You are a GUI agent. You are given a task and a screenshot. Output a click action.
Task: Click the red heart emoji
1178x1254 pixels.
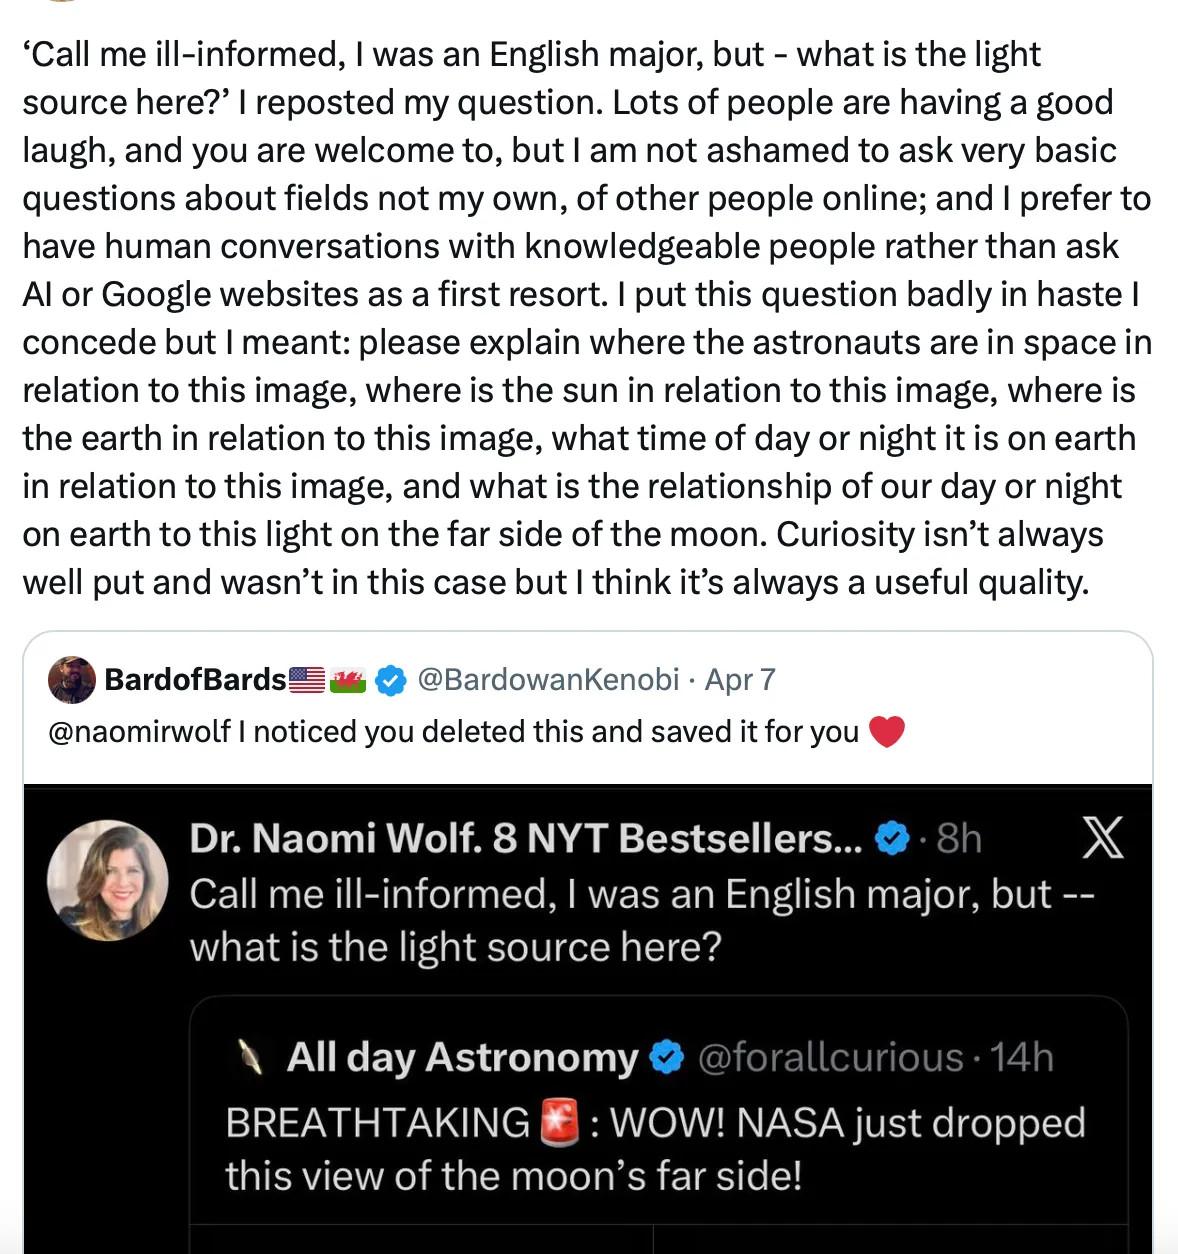click(x=886, y=732)
